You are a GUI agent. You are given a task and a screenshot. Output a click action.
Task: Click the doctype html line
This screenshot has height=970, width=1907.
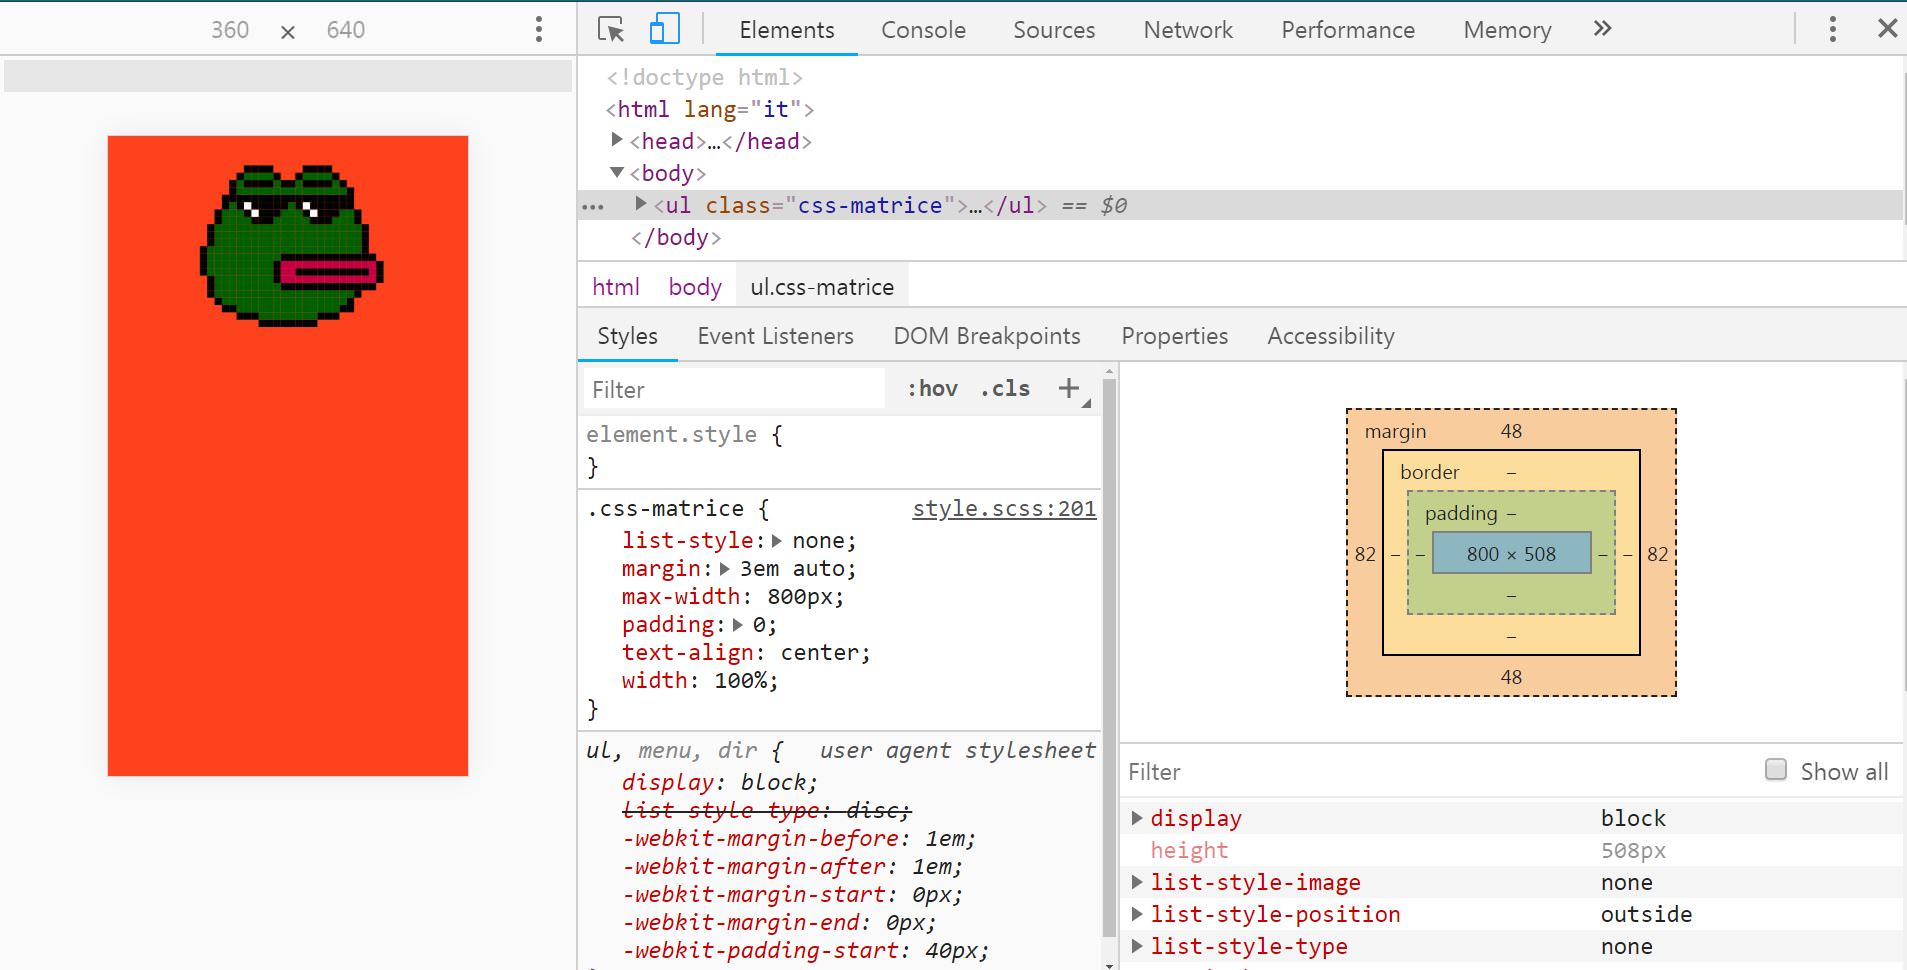[x=704, y=77]
